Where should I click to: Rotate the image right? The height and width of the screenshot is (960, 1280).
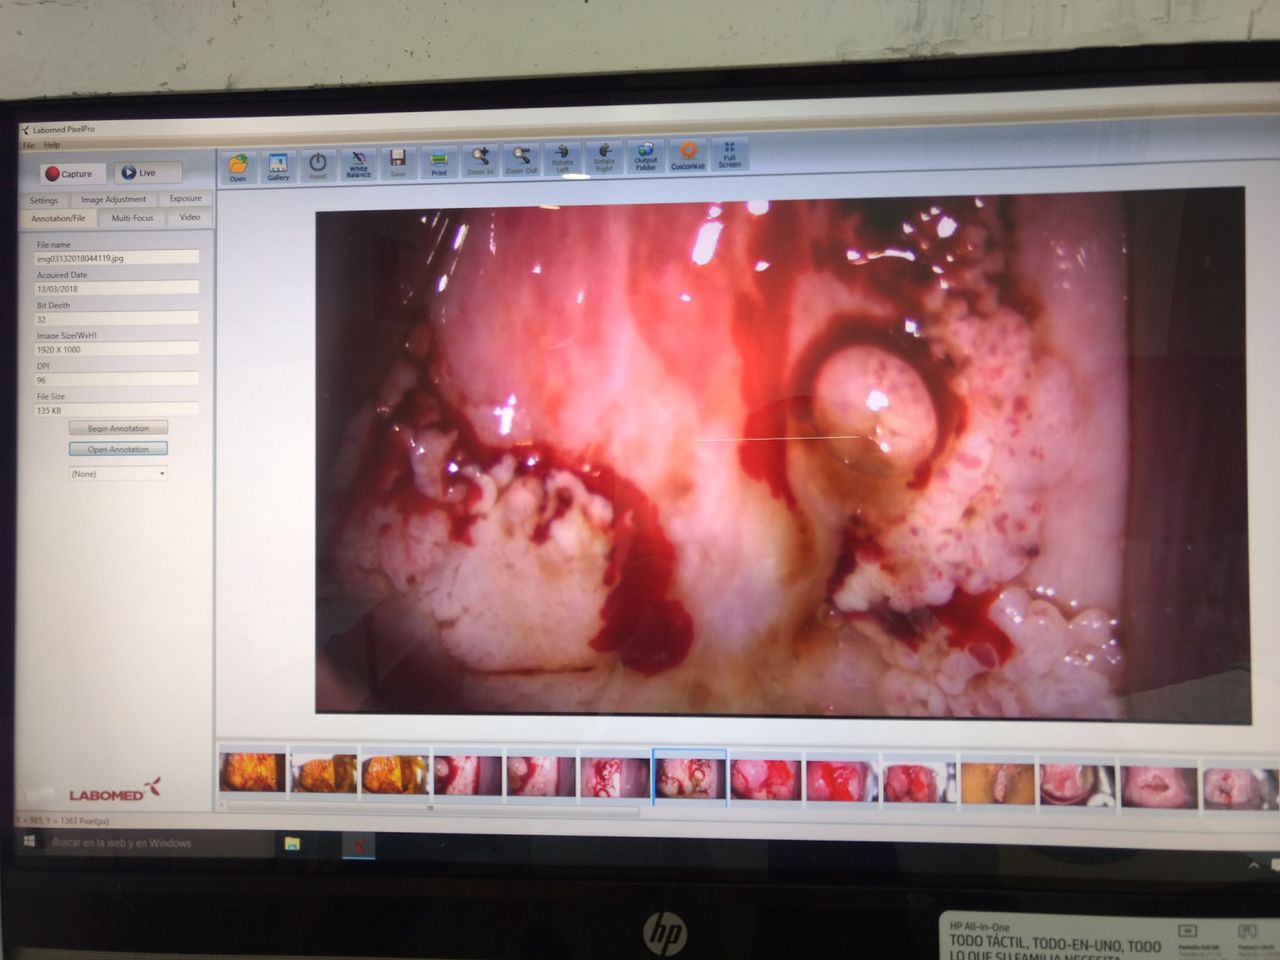604,157
